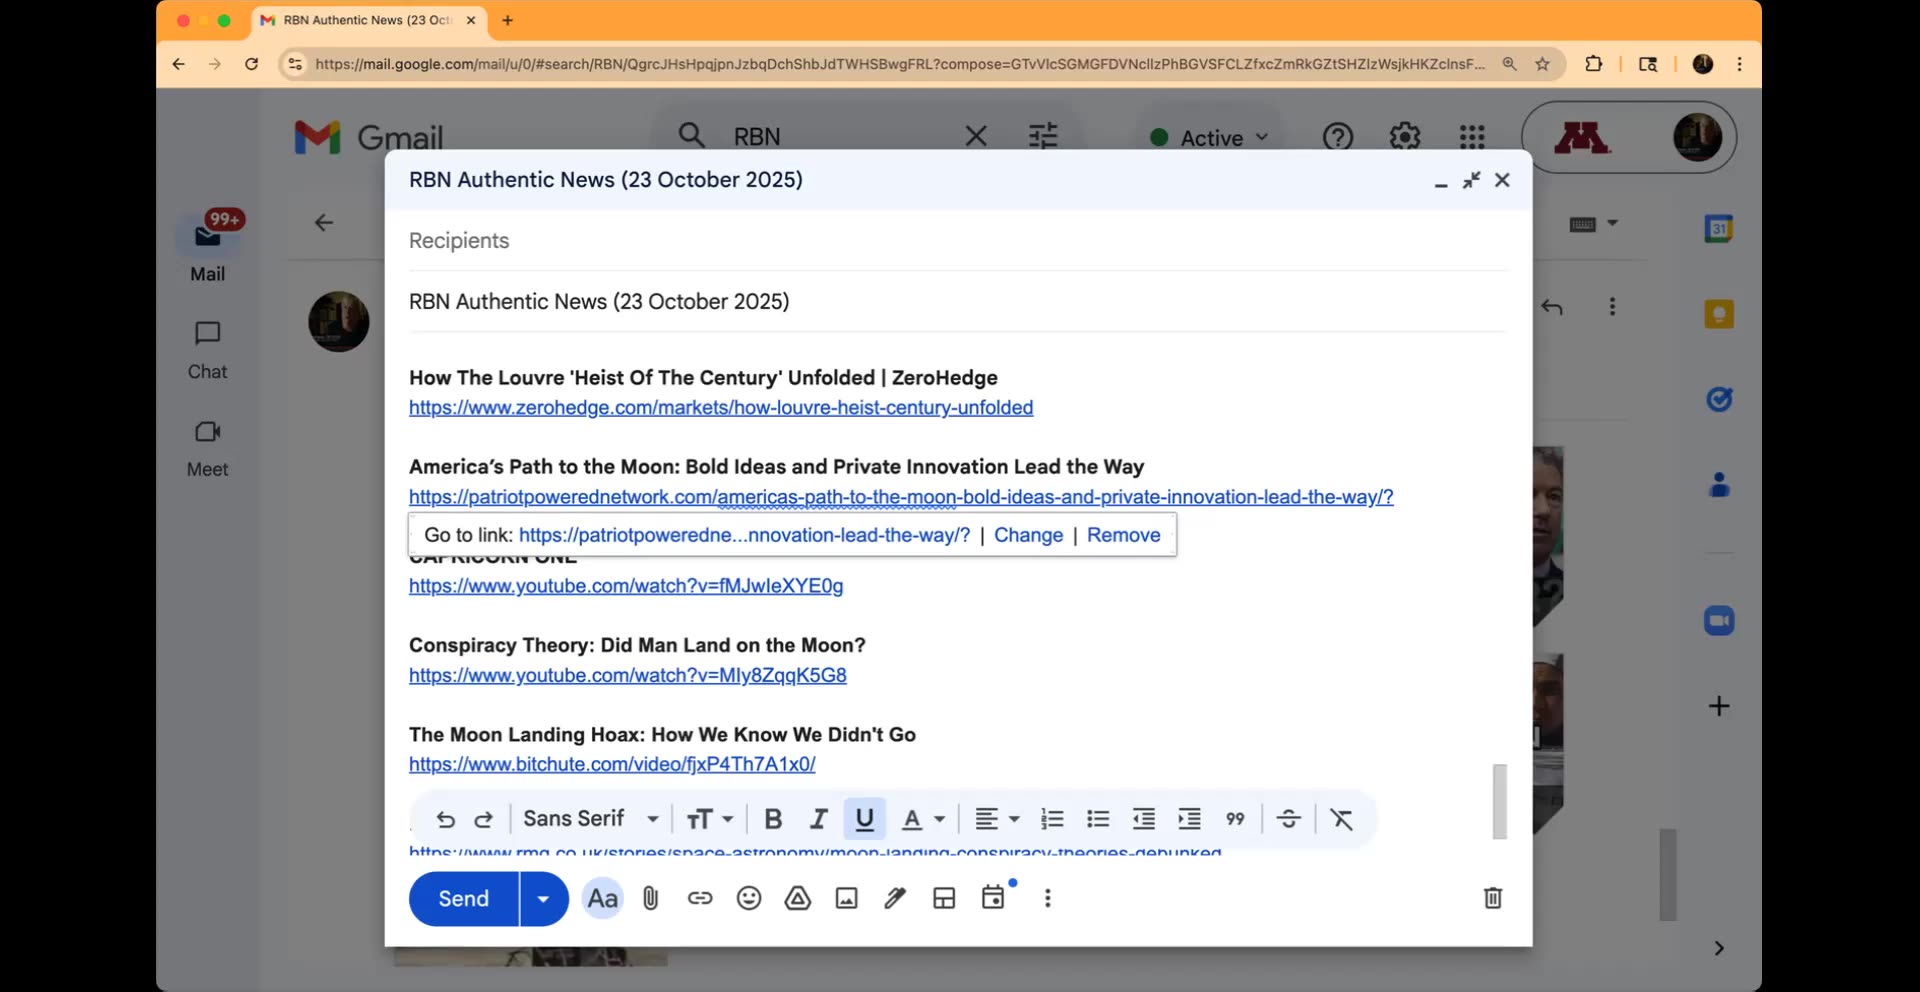This screenshot has width=1920, height=992.
Task: Click the indent less icon
Action: 1144,820
